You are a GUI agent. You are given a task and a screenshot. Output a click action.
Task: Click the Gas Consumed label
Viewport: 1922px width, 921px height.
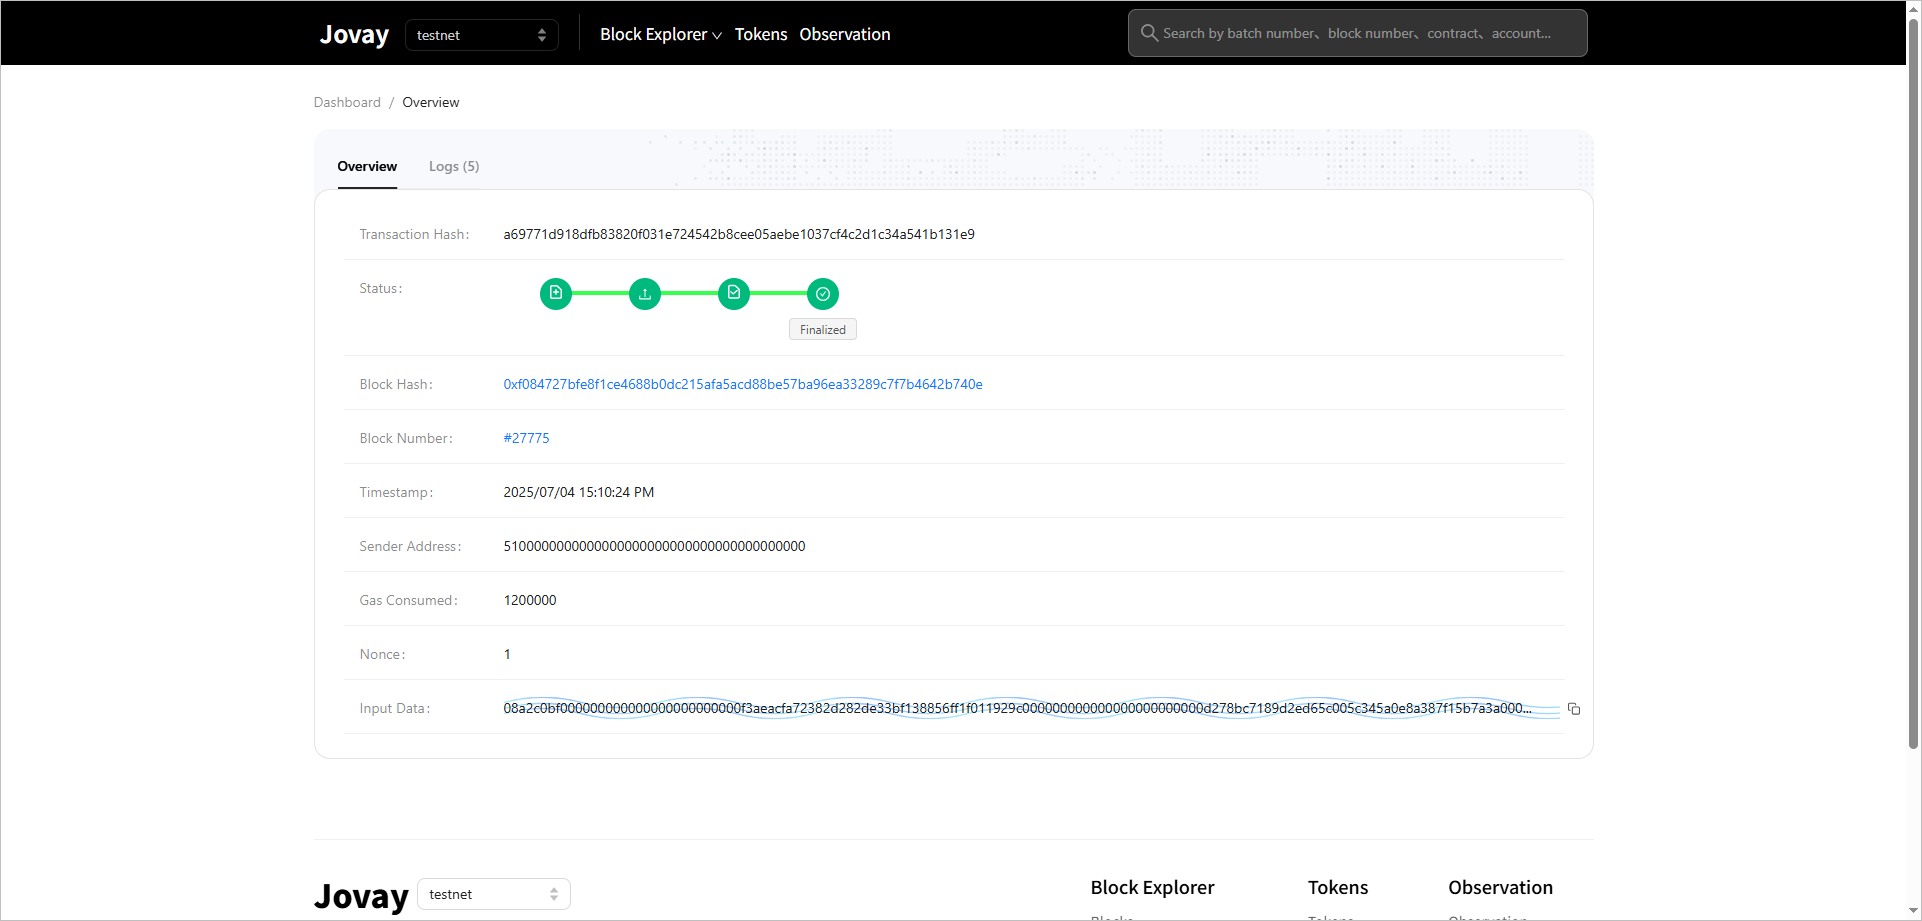pyautogui.click(x=408, y=600)
